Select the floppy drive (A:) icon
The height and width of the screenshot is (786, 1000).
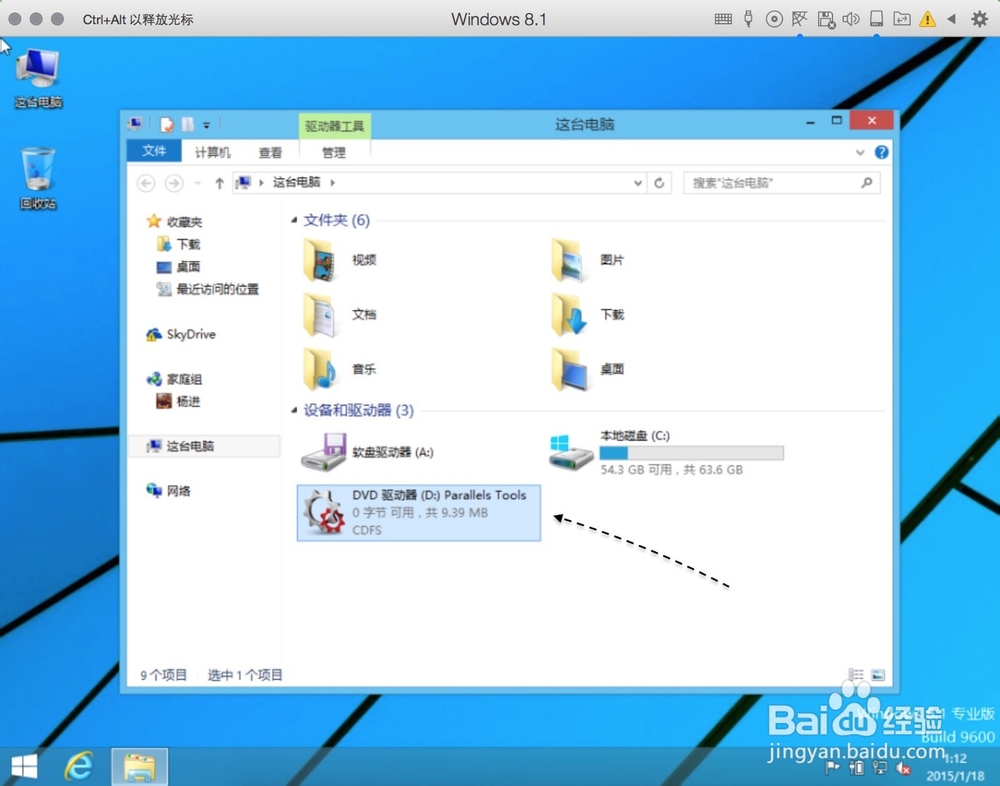point(323,452)
